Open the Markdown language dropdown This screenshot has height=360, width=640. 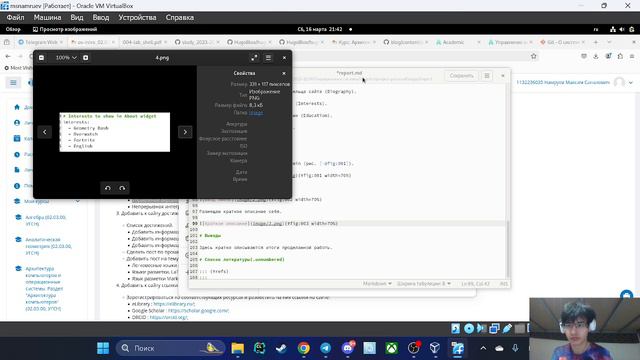(377, 284)
